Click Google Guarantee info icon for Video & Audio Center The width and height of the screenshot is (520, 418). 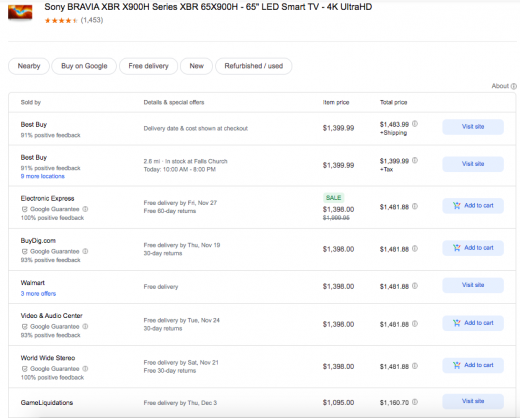85,326
